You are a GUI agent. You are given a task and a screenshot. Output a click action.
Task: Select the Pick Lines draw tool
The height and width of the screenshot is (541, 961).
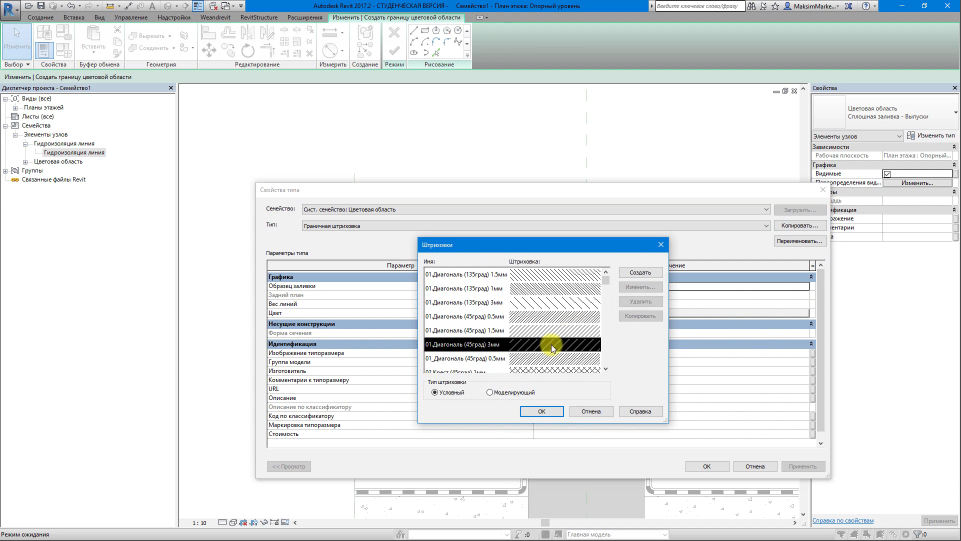coord(436,53)
